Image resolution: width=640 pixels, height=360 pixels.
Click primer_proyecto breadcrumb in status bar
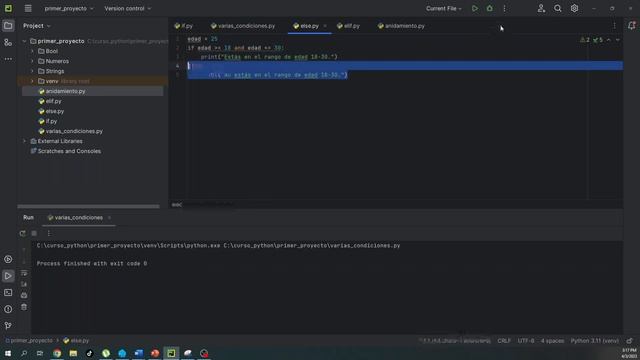[31, 340]
